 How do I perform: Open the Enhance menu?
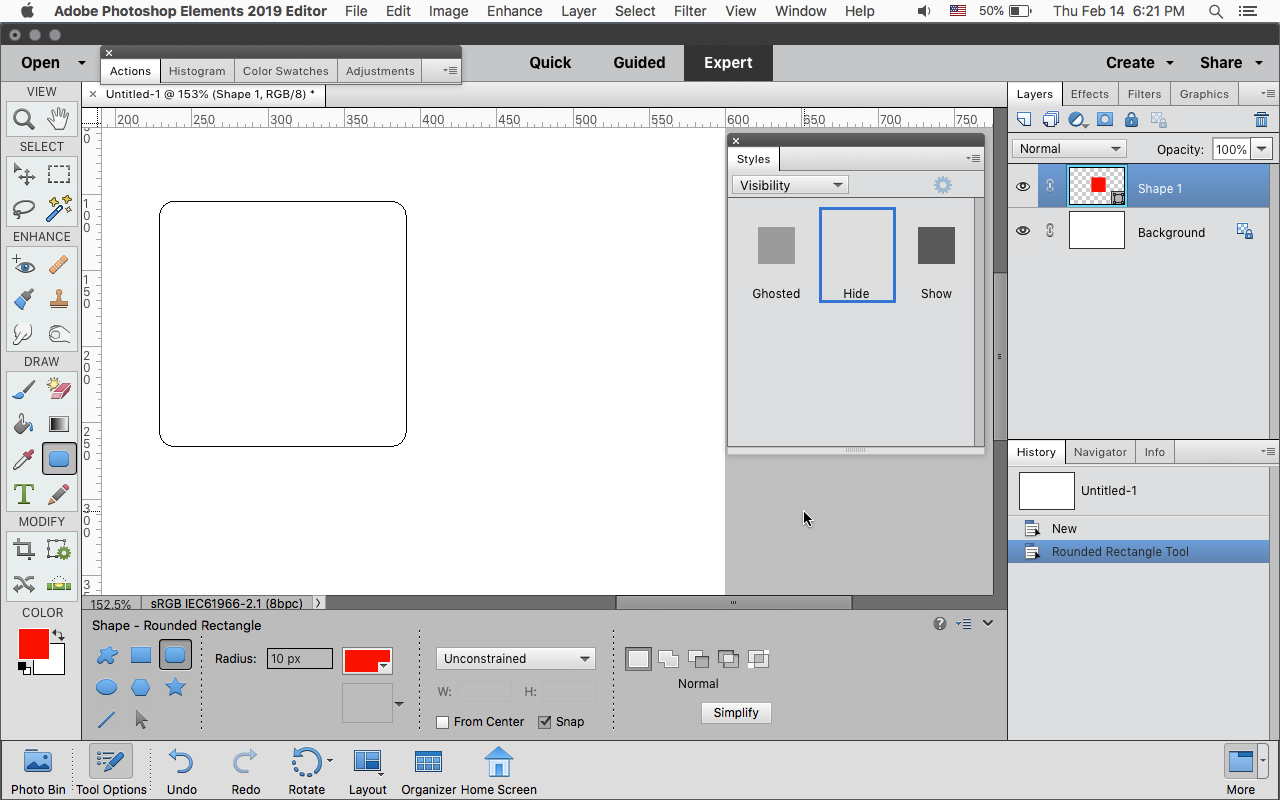(514, 11)
